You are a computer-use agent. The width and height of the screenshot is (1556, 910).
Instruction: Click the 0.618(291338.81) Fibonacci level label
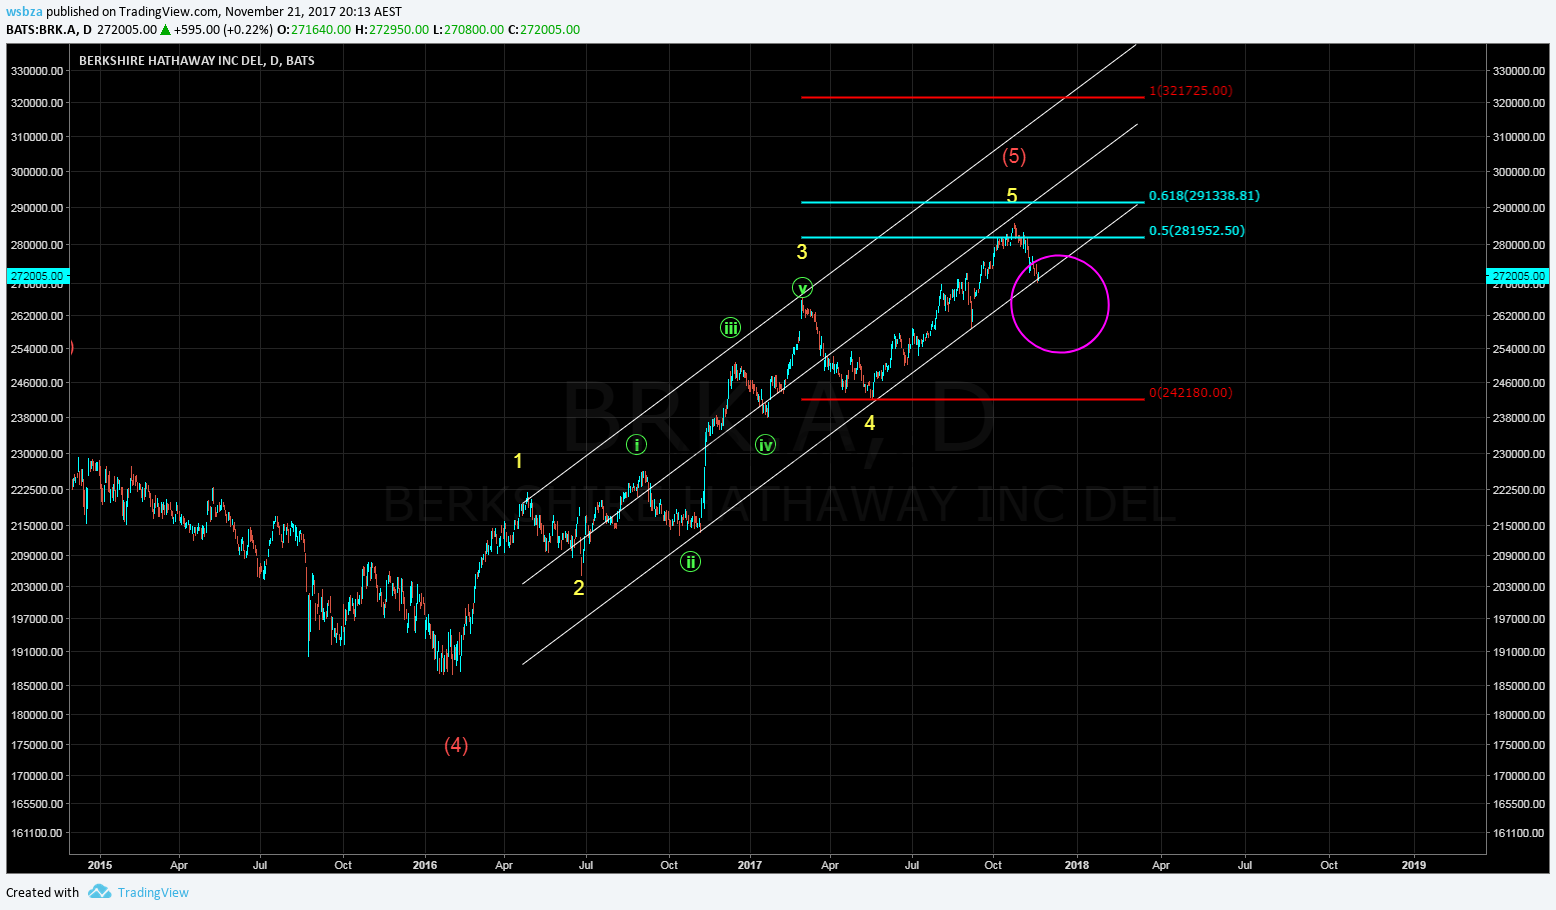1204,196
